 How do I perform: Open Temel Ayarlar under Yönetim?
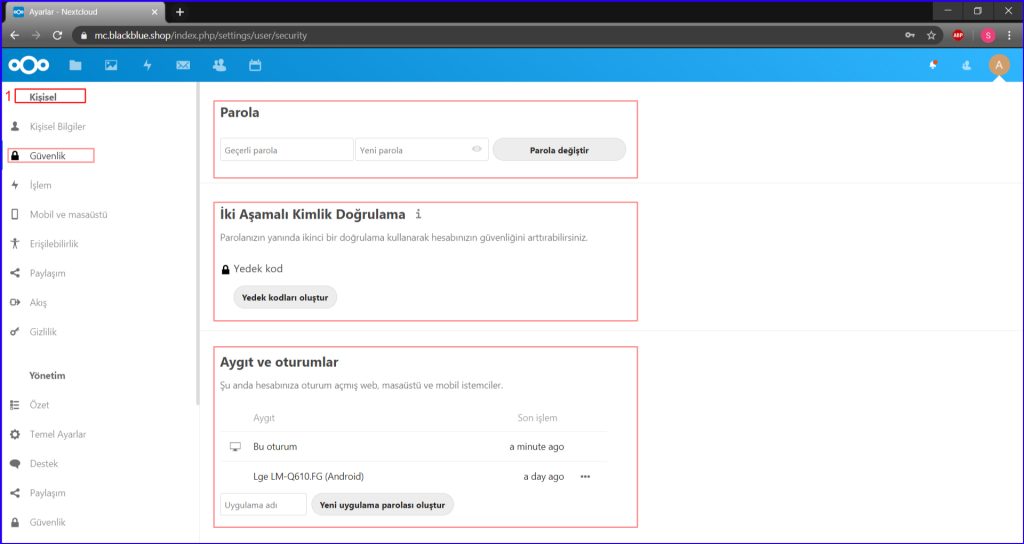pos(58,434)
